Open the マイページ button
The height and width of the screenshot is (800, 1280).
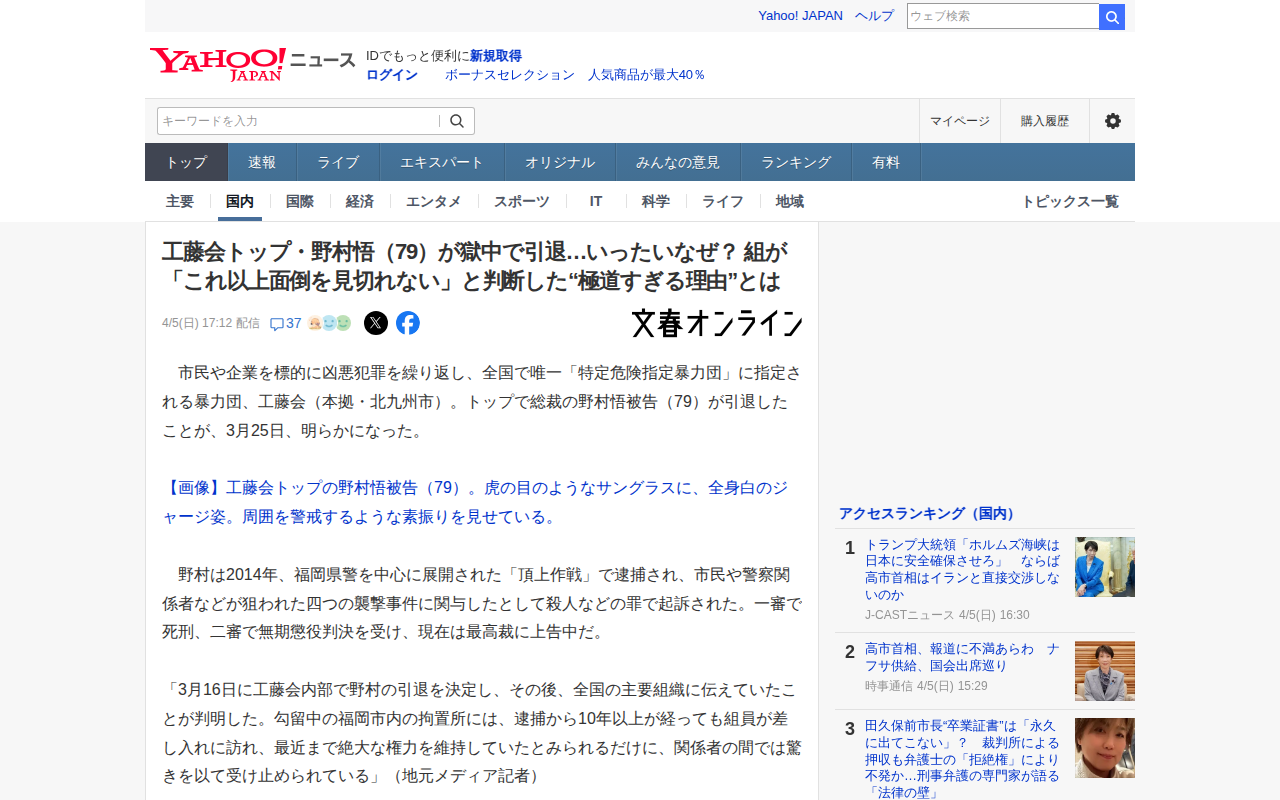960,121
